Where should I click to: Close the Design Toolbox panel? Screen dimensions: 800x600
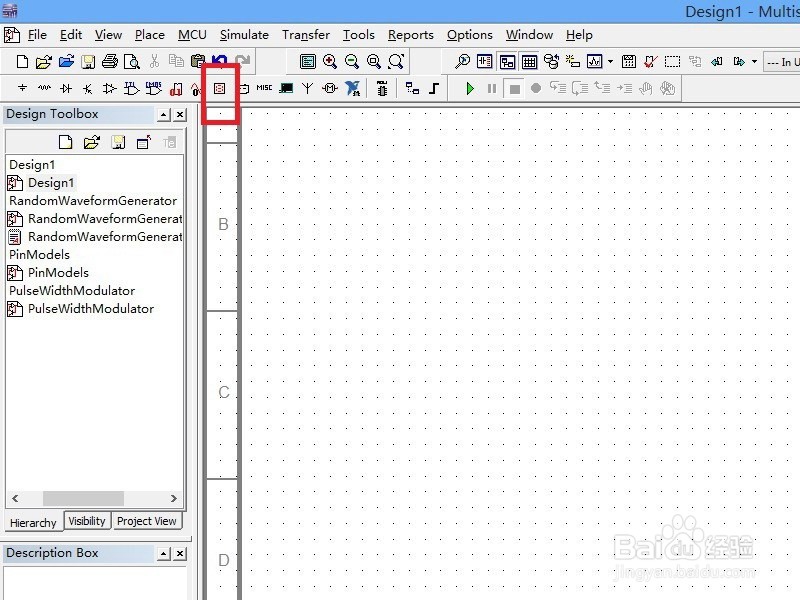[x=180, y=115]
